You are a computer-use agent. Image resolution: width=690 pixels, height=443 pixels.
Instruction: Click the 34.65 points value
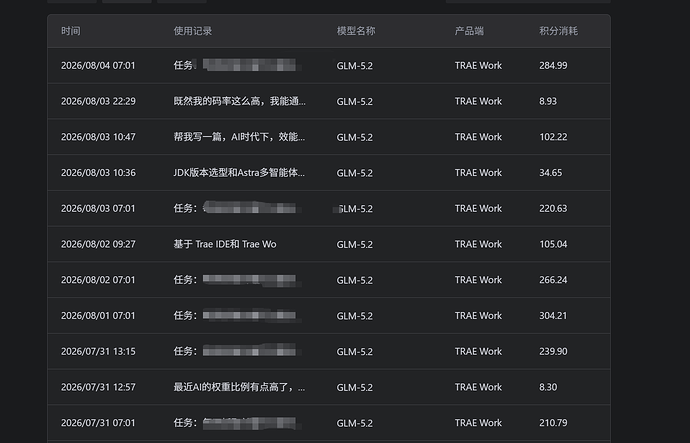[551, 172]
